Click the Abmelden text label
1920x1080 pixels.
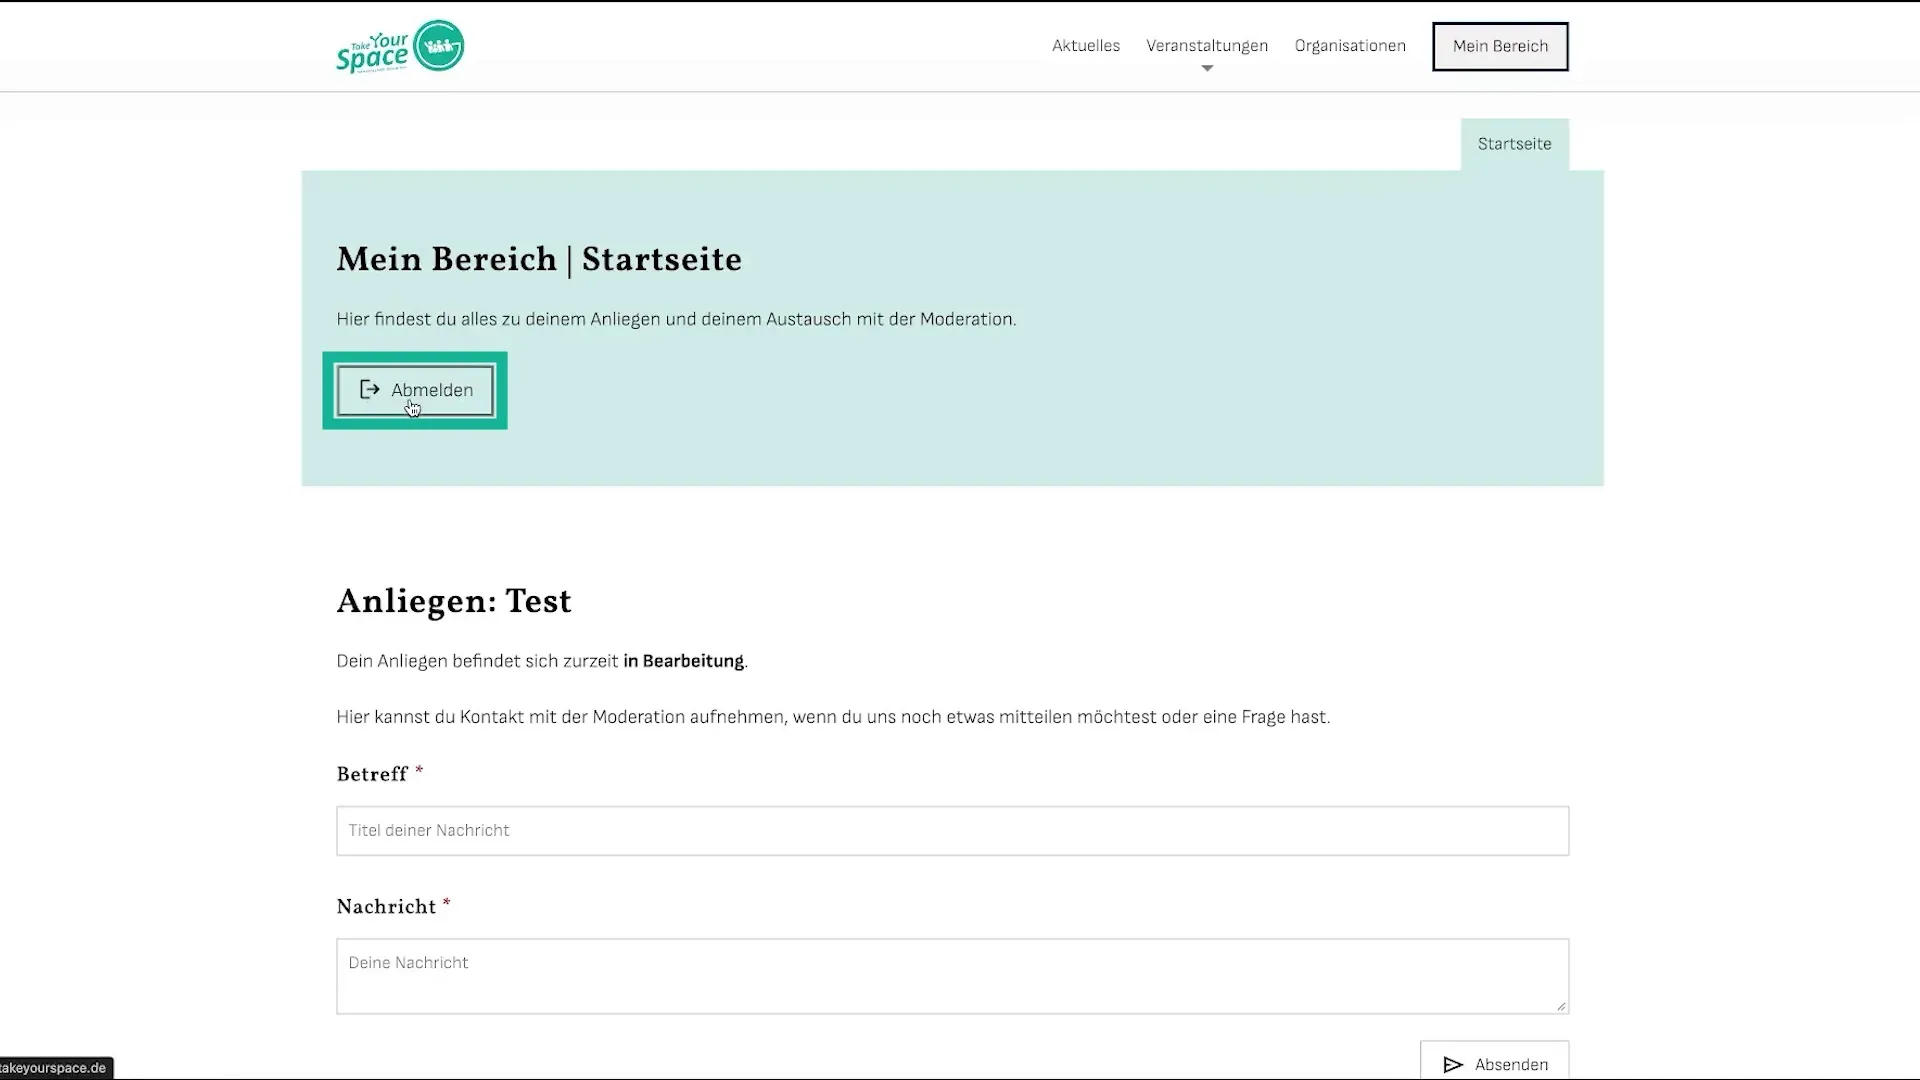pyautogui.click(x=432, y=390)
